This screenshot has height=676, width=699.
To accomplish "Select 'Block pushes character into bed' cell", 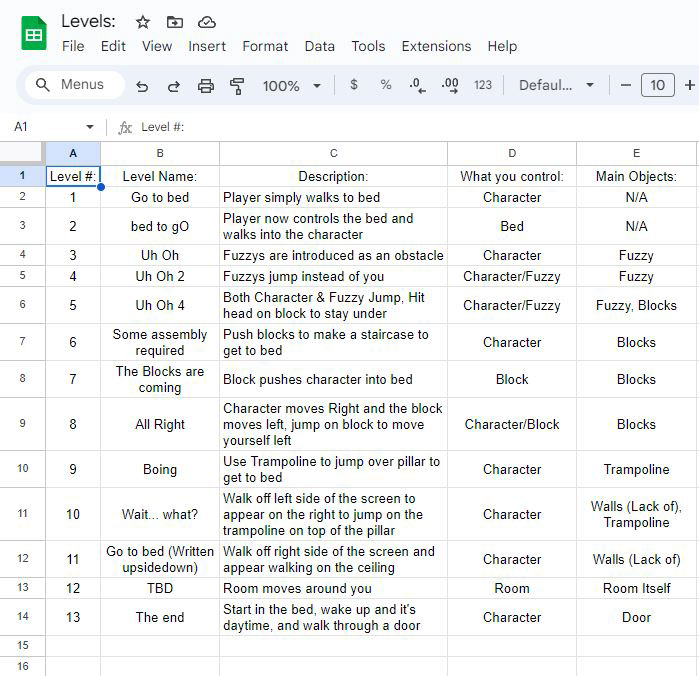I will click(x=333, y=379).
